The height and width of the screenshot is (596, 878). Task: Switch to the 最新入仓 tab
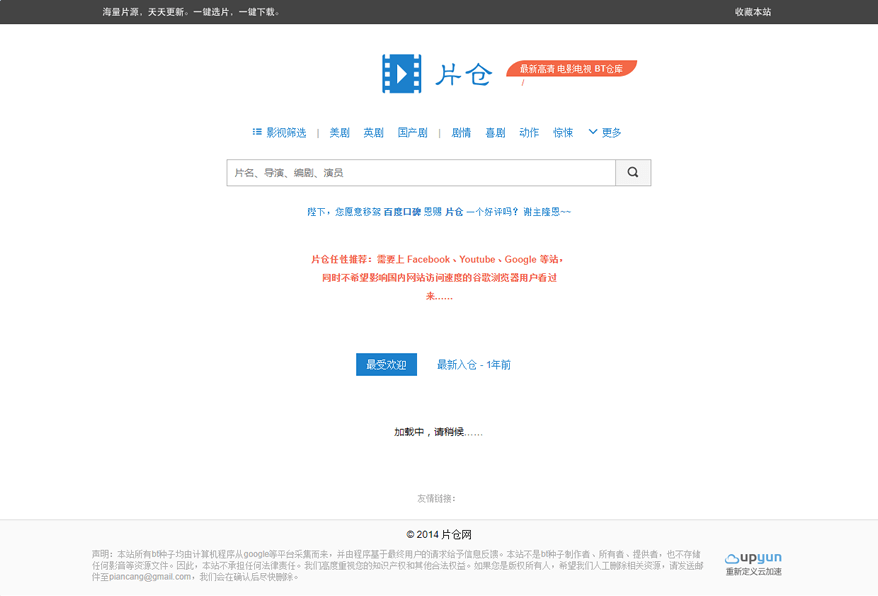point(473,365)
